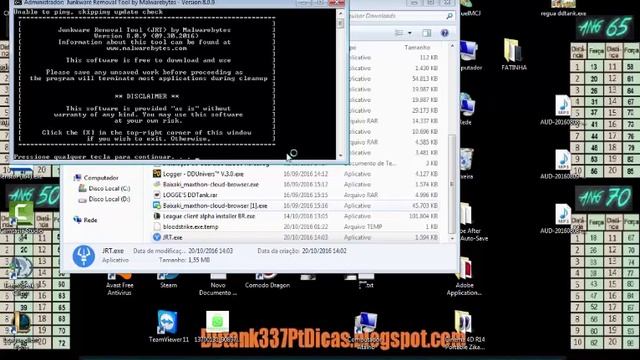The height and width of the screenshot is (360, 640).
Task: Click the Explorer file list scrollbar
Action: (x=452, y=183)
